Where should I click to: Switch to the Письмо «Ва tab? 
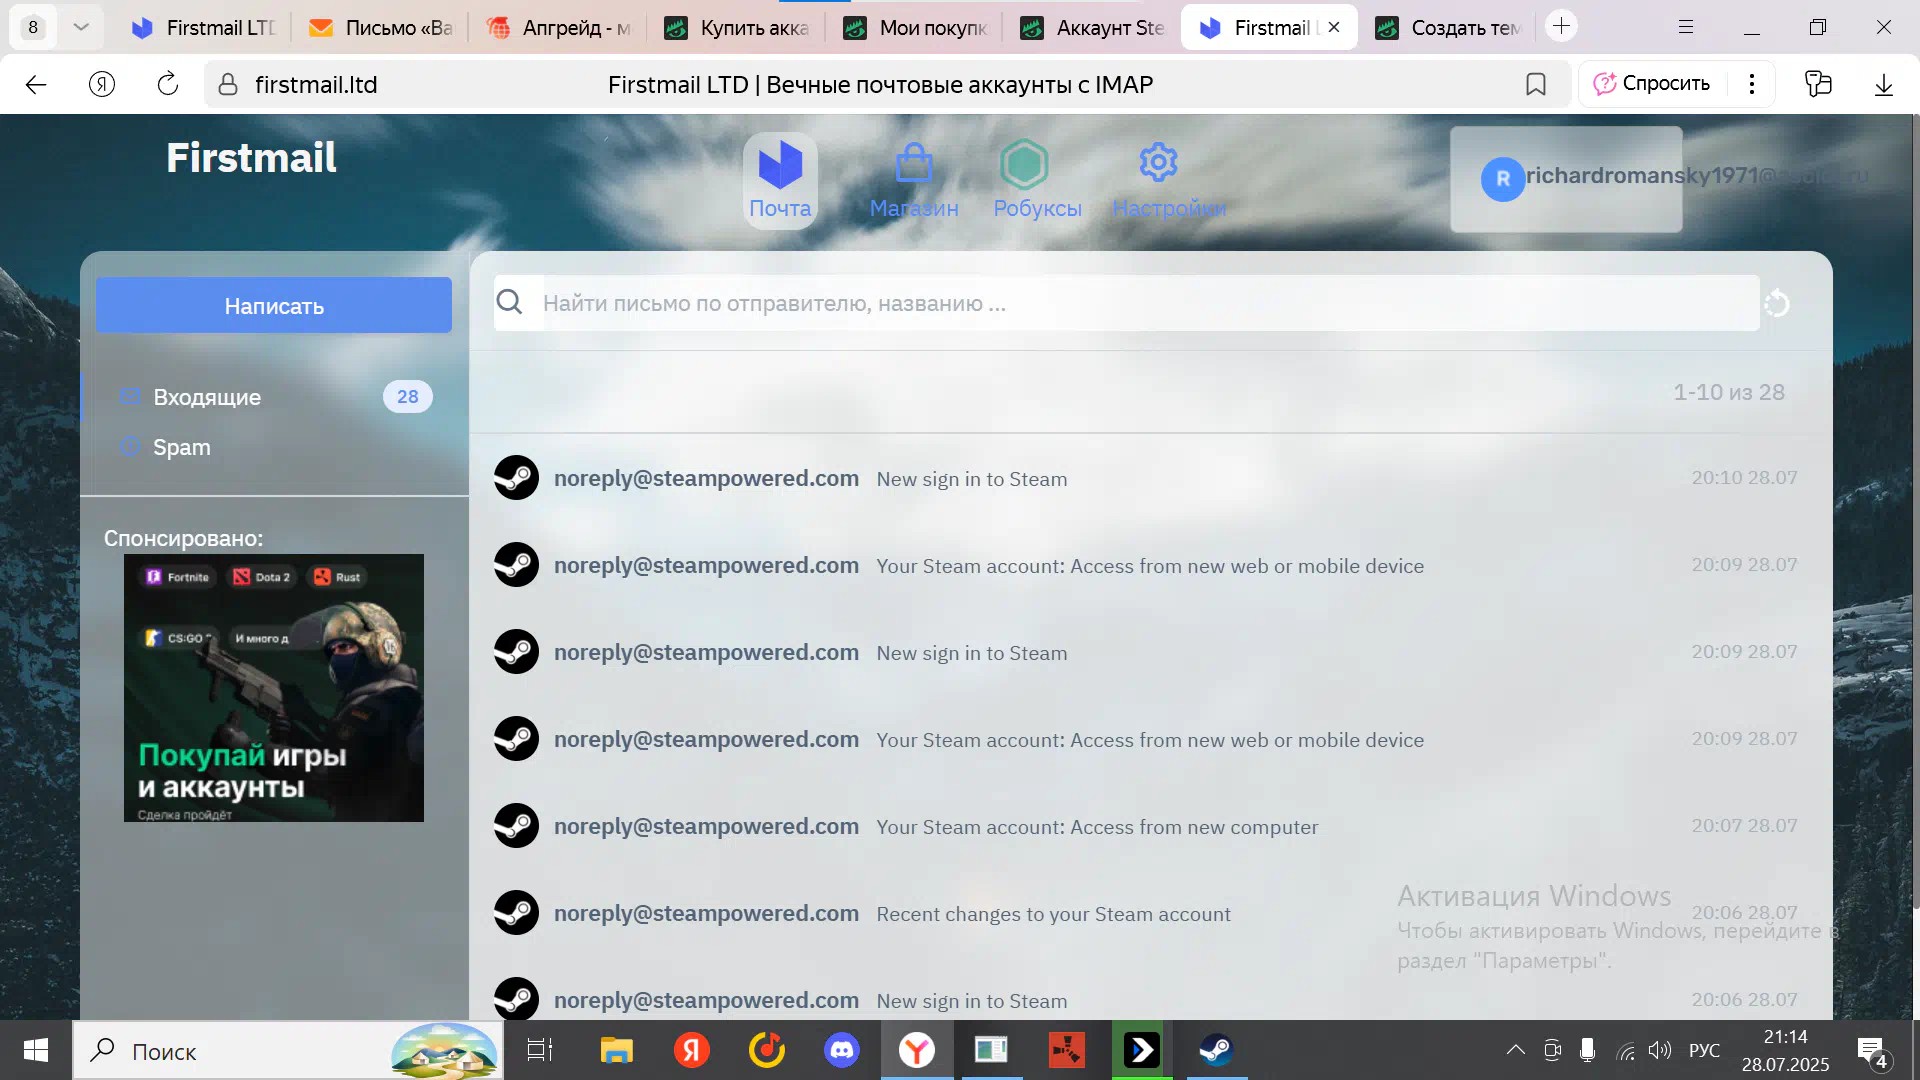pos(381,28)
